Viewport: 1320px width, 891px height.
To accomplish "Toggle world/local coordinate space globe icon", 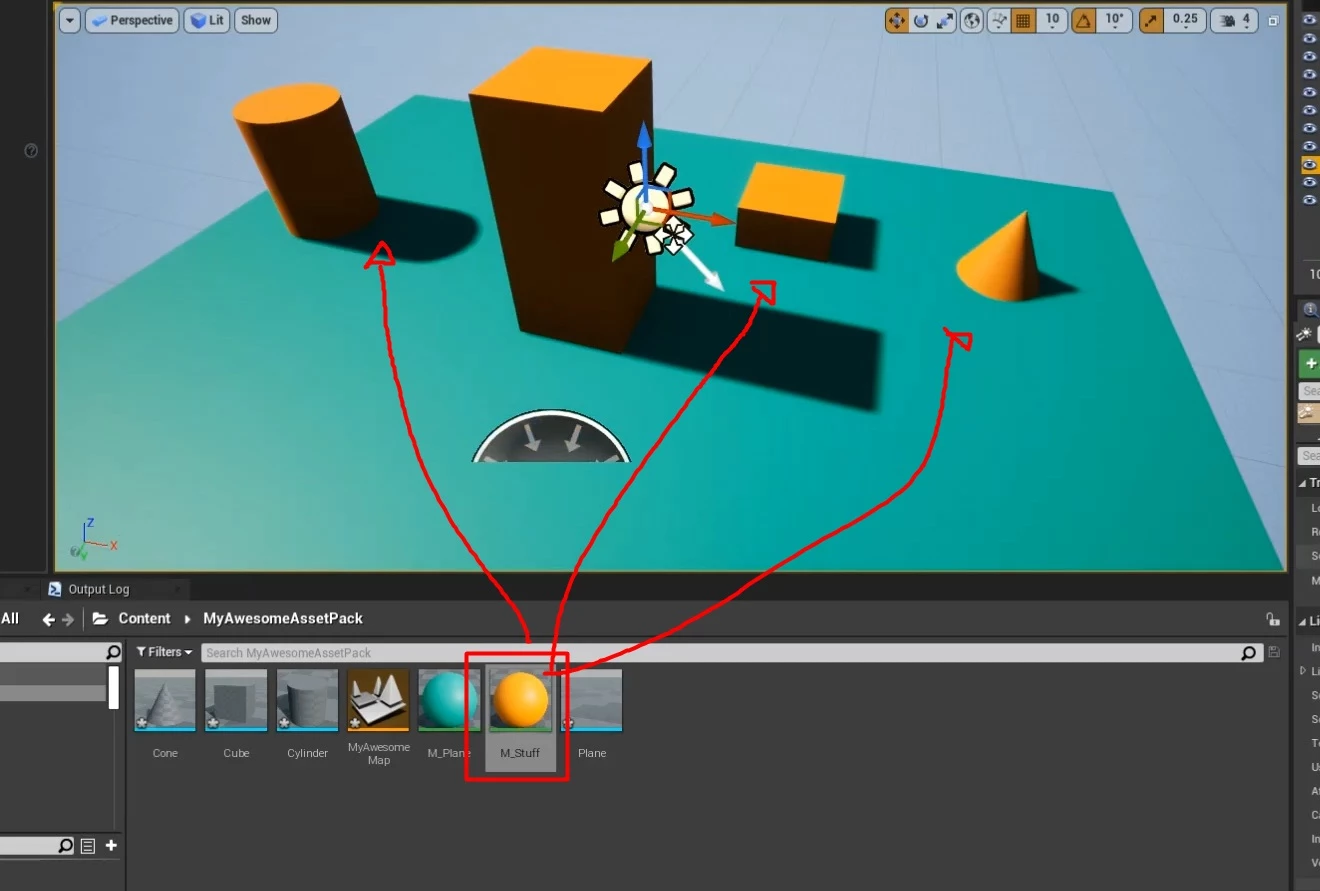I will (x=971, y=20).
